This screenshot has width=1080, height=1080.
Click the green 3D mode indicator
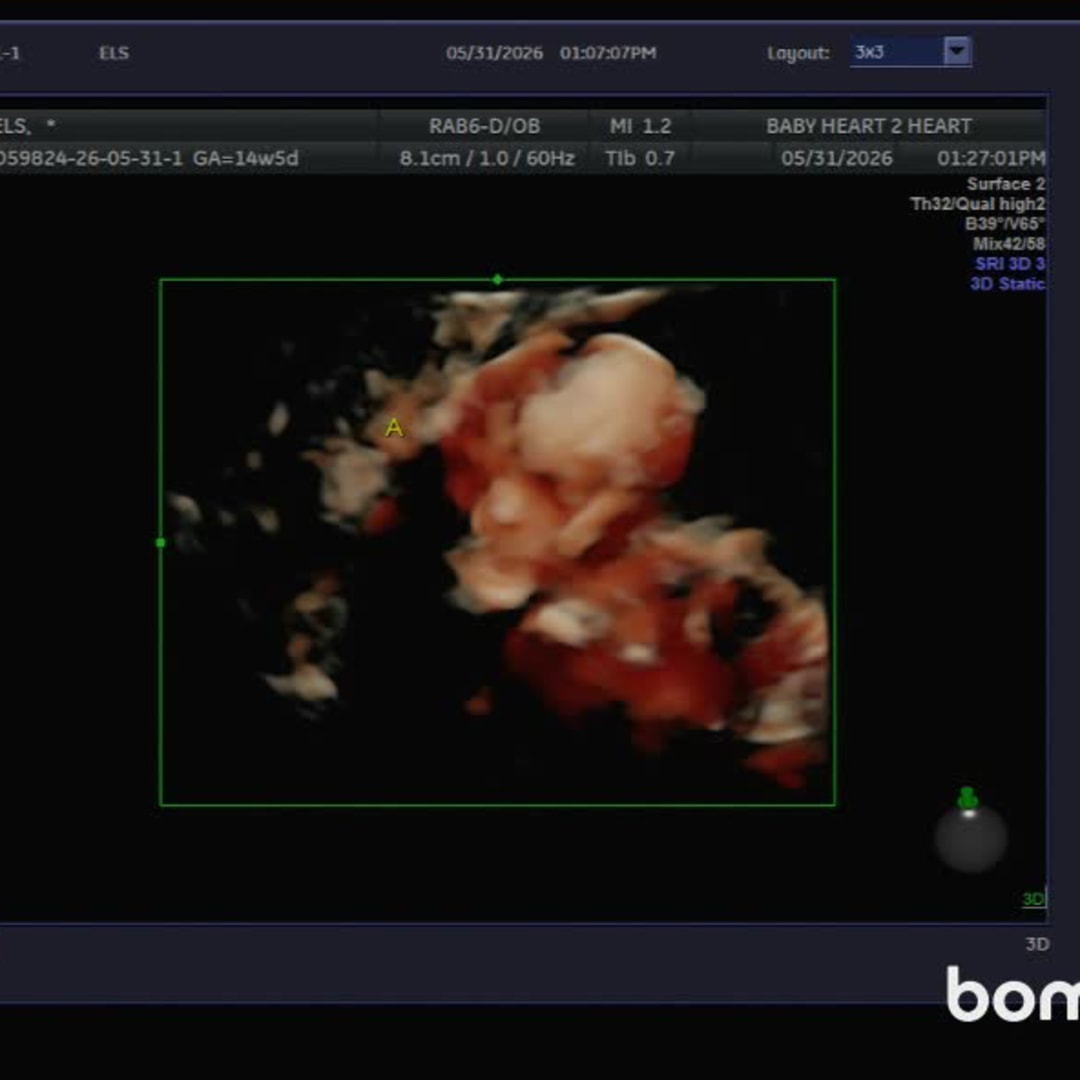click(1033, 898)
